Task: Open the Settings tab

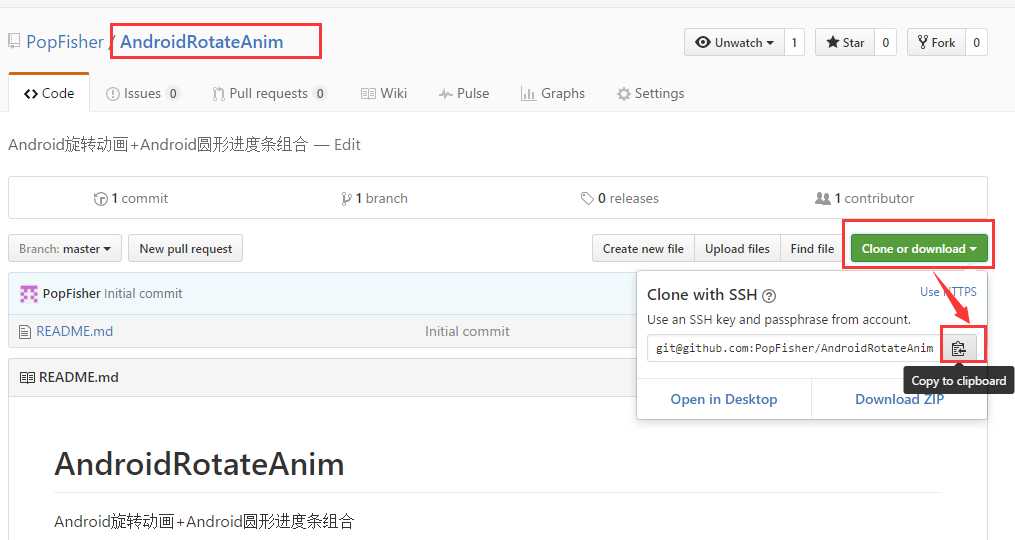Action: 651,93
